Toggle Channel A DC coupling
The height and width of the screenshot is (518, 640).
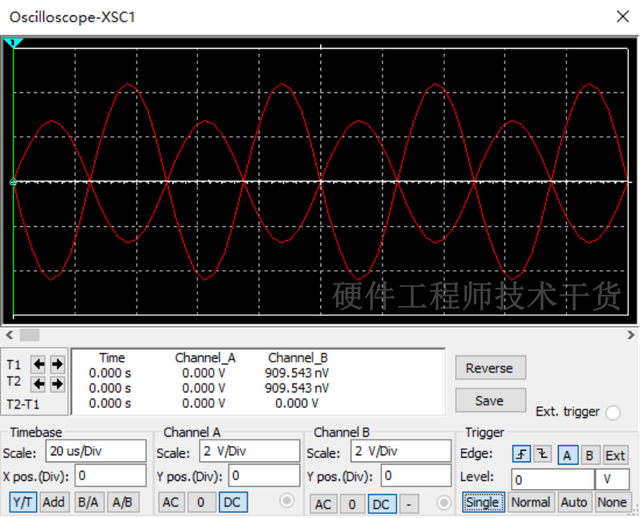[x=233, y=502]
